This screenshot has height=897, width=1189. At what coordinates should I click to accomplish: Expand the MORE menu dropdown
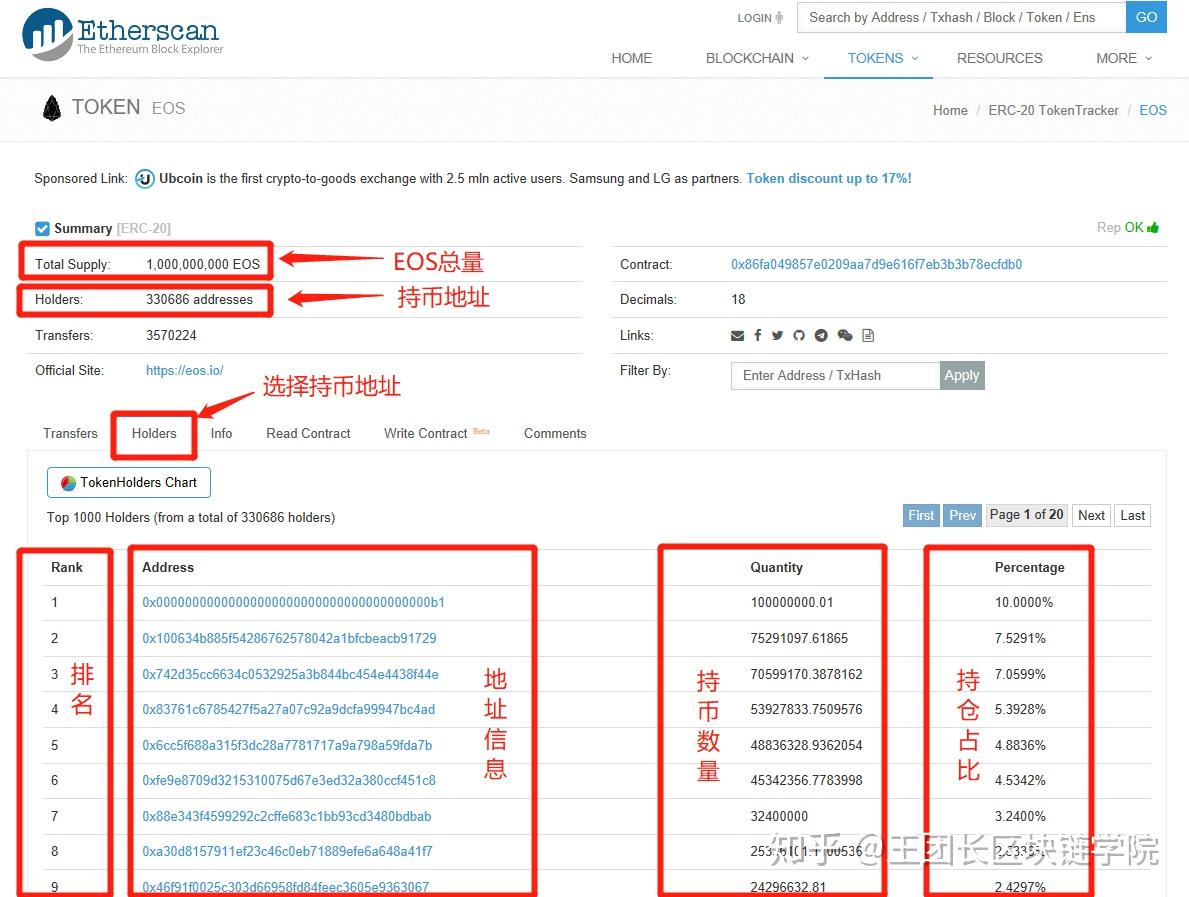1124,58
